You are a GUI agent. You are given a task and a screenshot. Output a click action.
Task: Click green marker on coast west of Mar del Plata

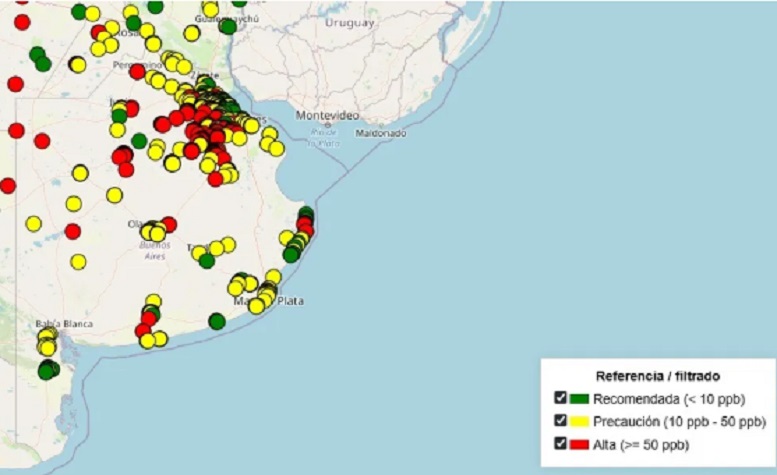point(217,321)
